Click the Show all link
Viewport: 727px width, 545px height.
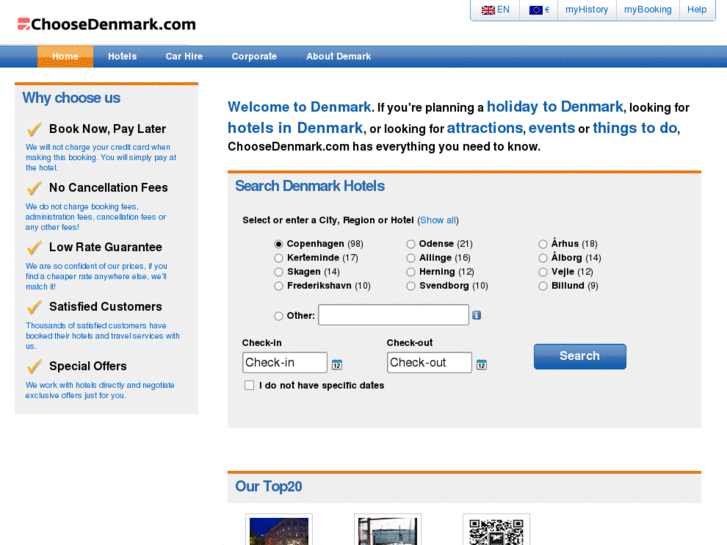point(438,220)
